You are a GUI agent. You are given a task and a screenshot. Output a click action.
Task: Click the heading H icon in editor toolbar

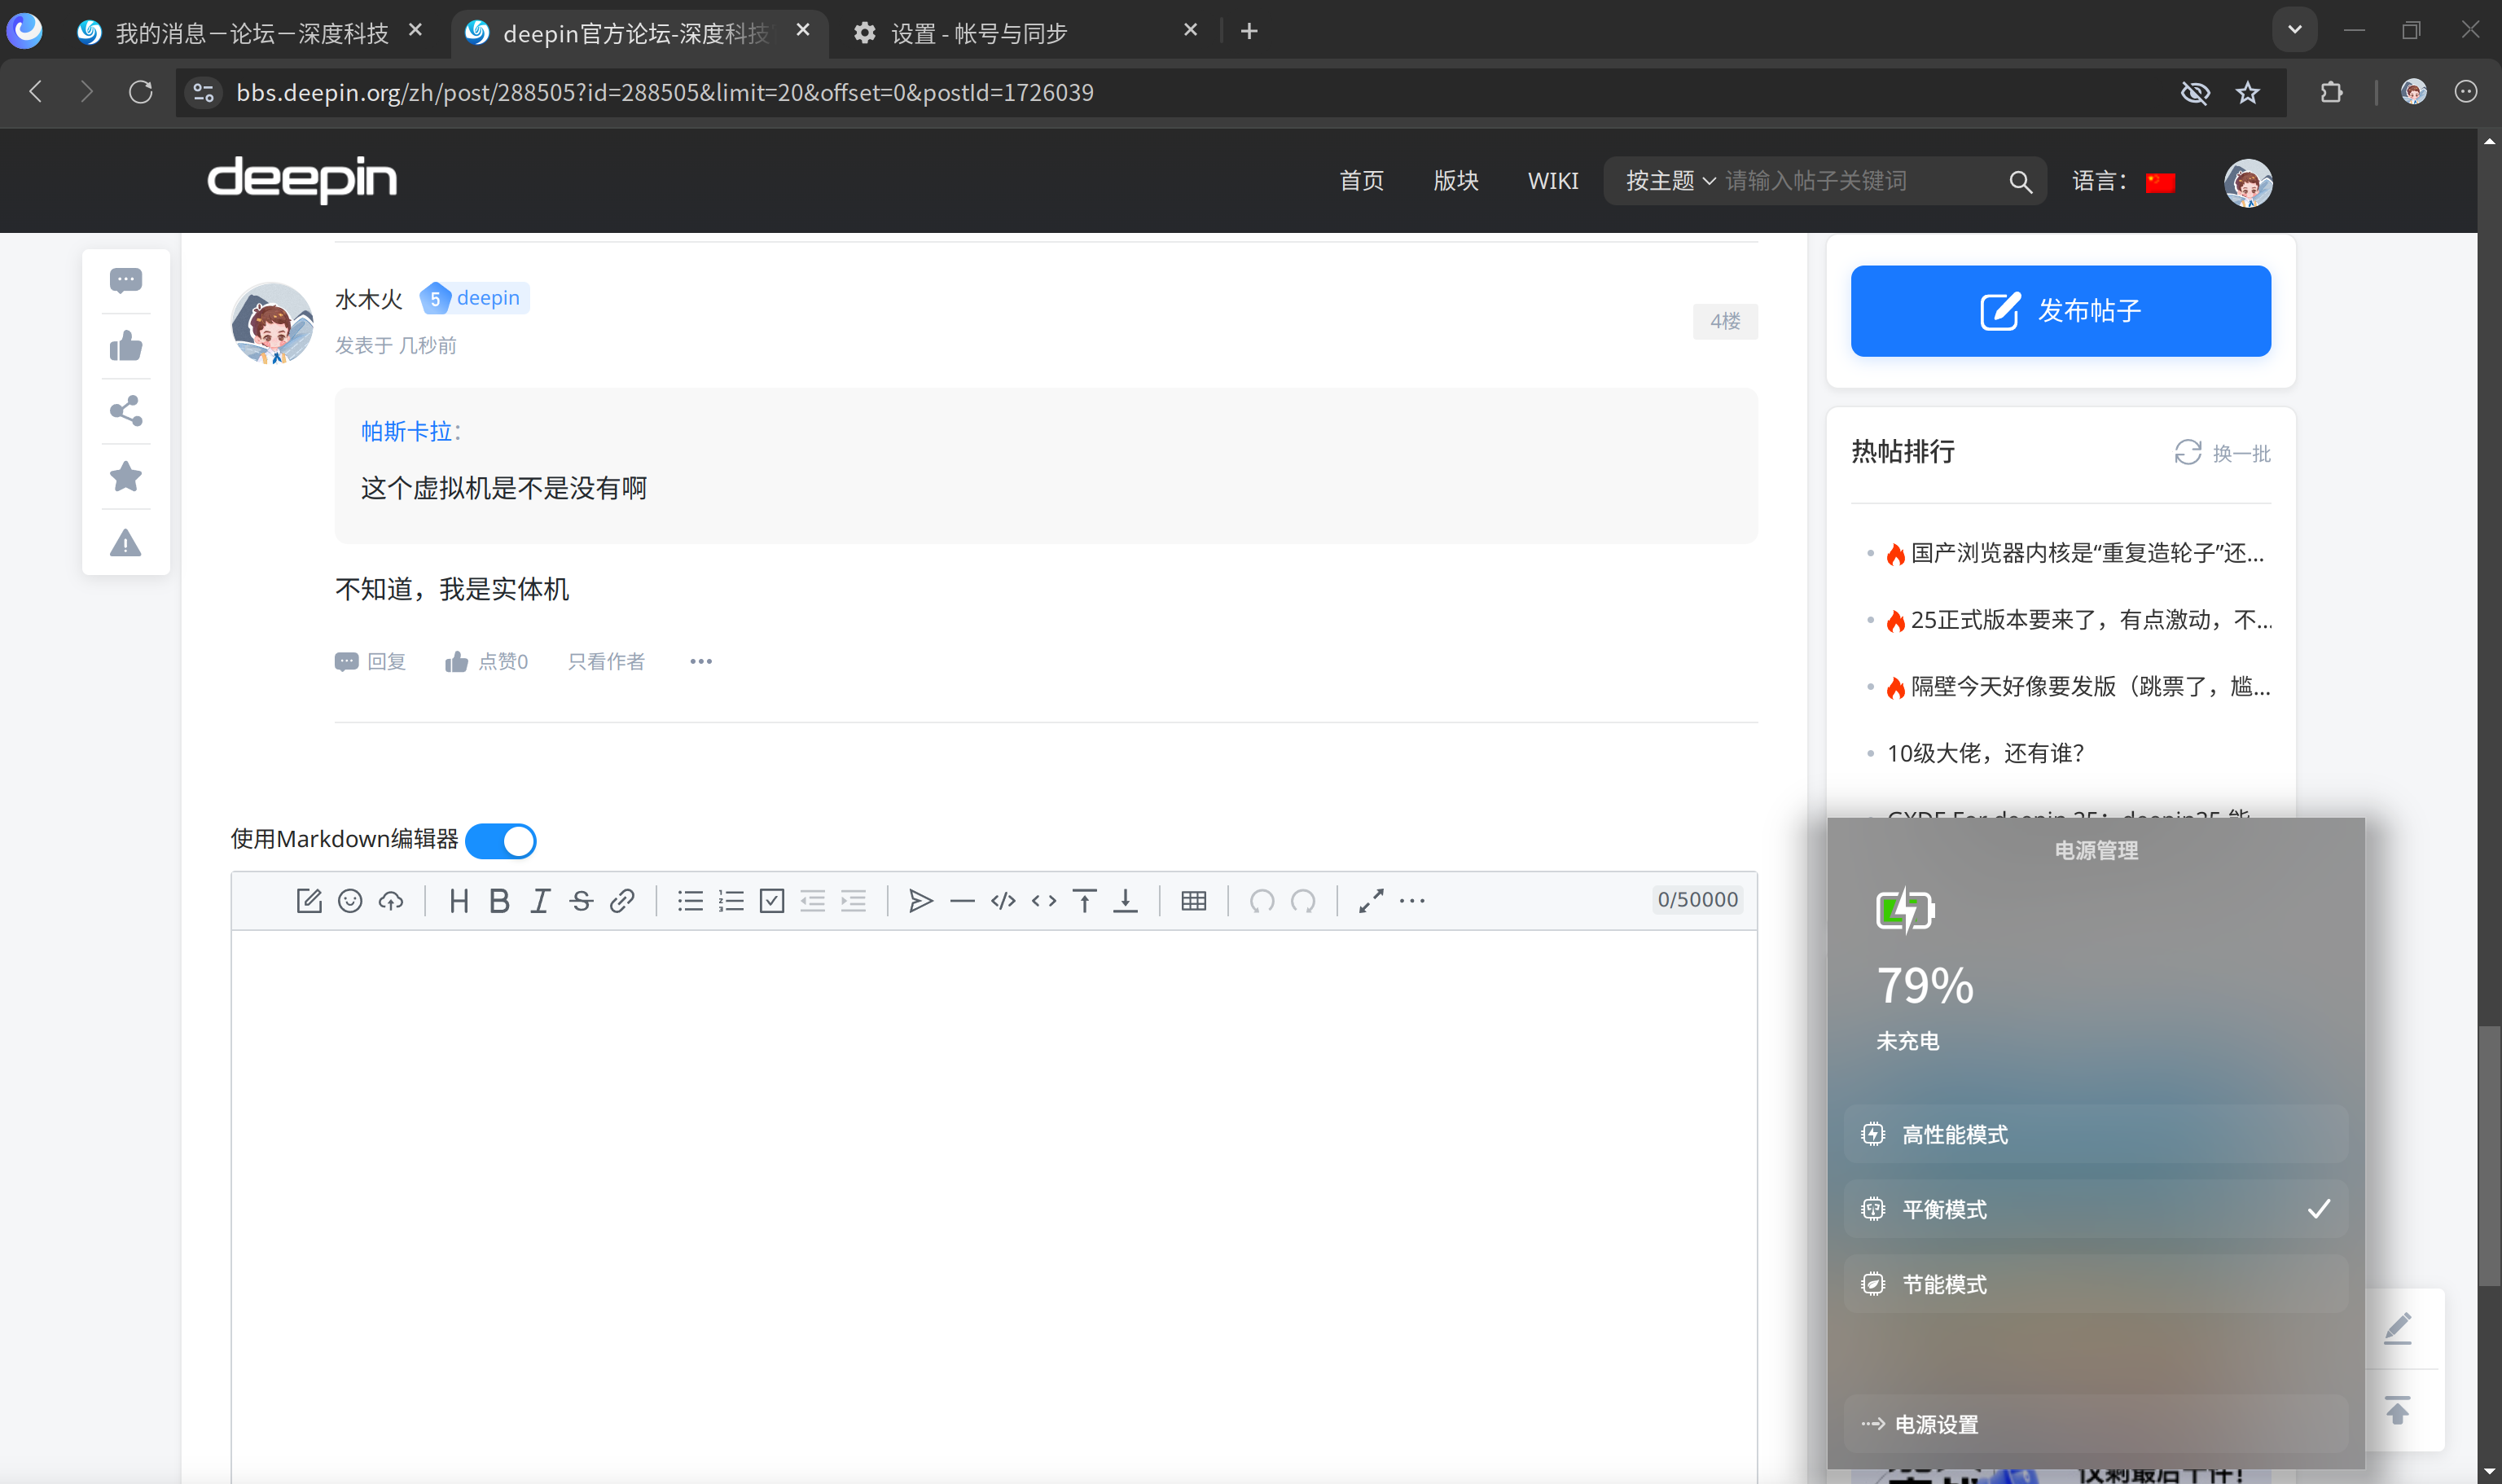459,901
